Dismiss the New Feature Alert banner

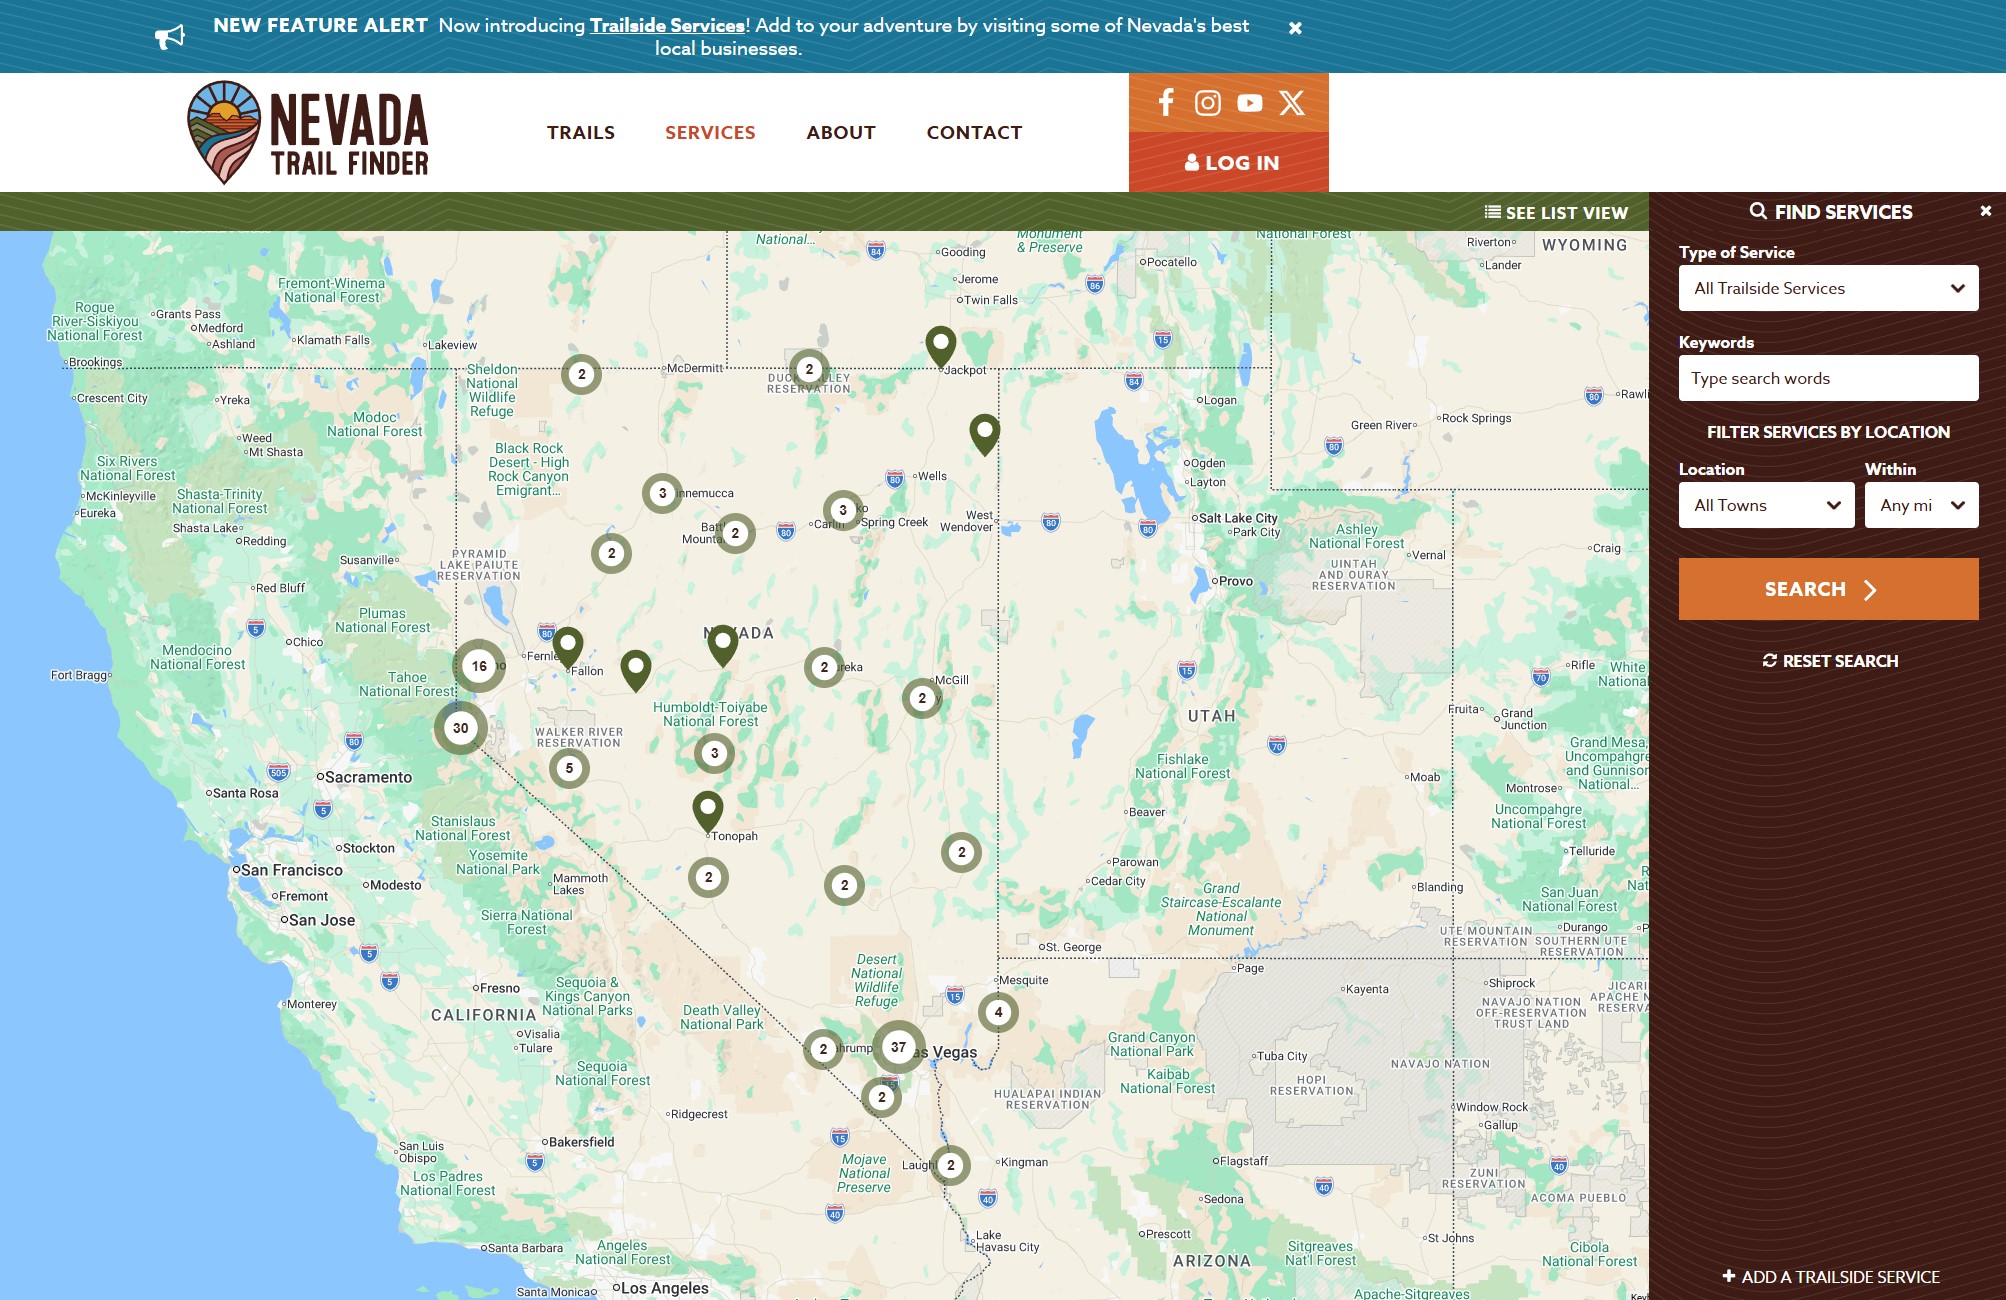pyautogui.click(x=1295, y=28)
